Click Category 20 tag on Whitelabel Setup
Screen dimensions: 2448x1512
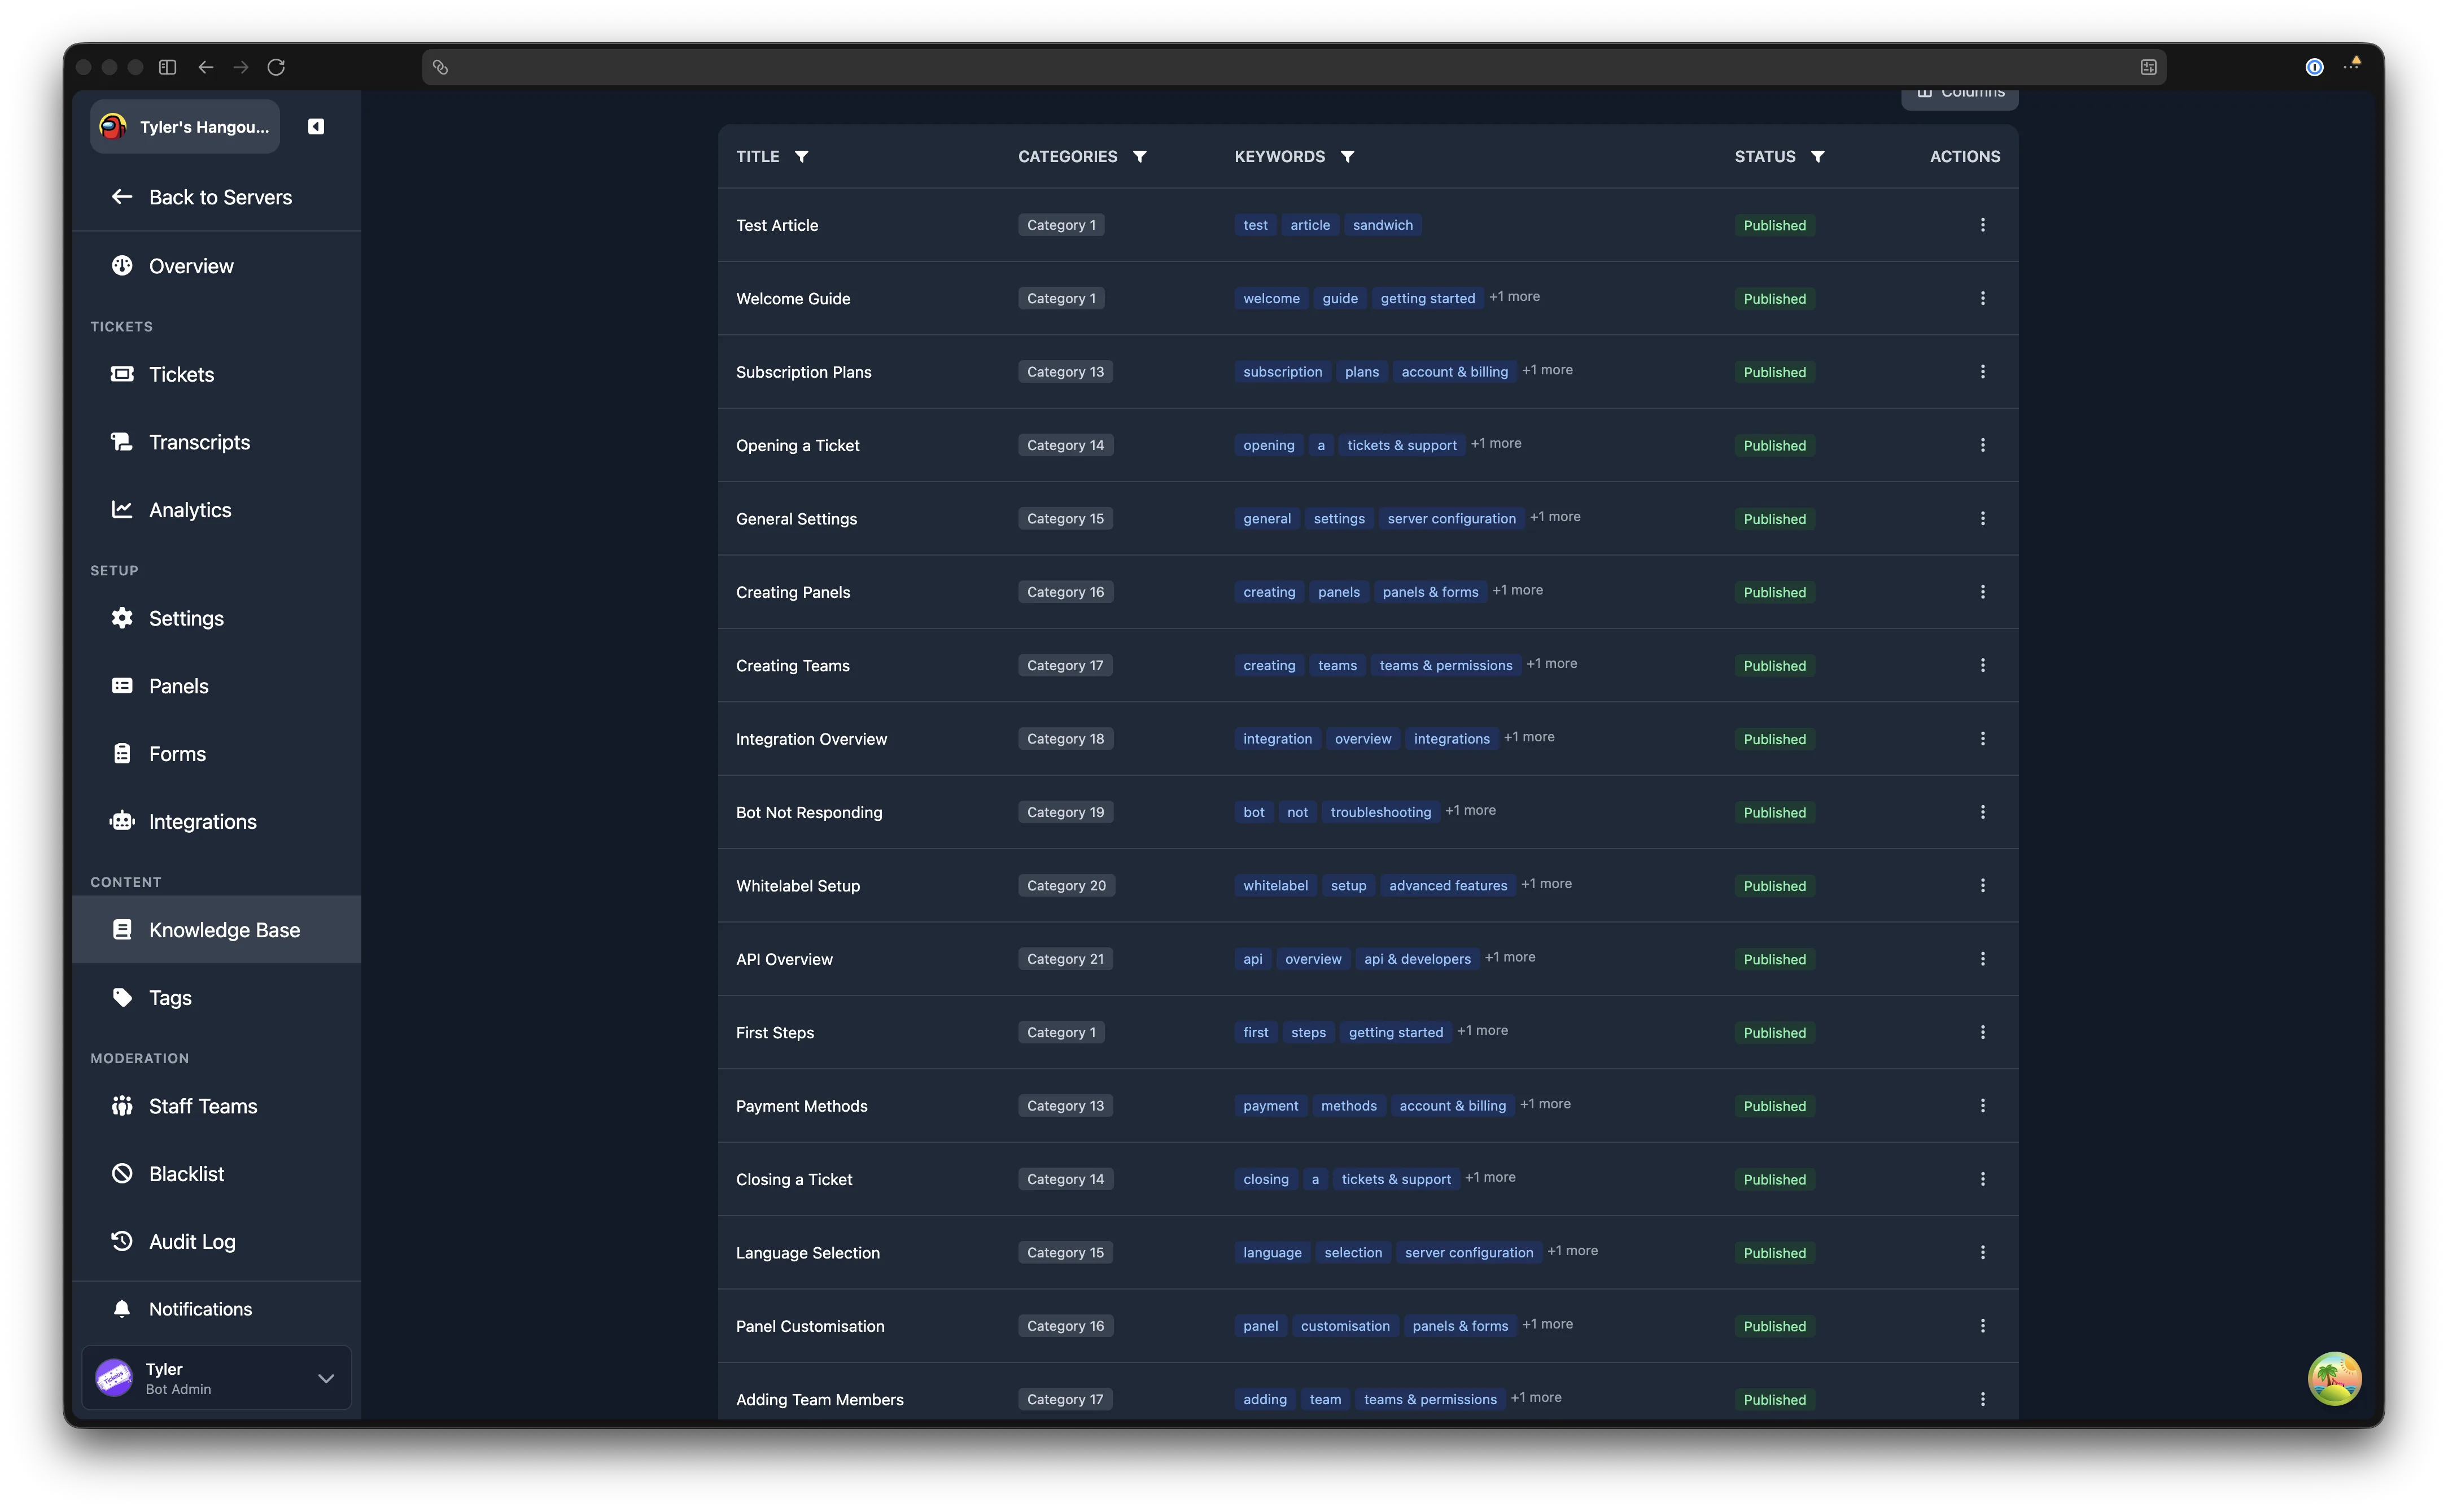coord(1066,886)
